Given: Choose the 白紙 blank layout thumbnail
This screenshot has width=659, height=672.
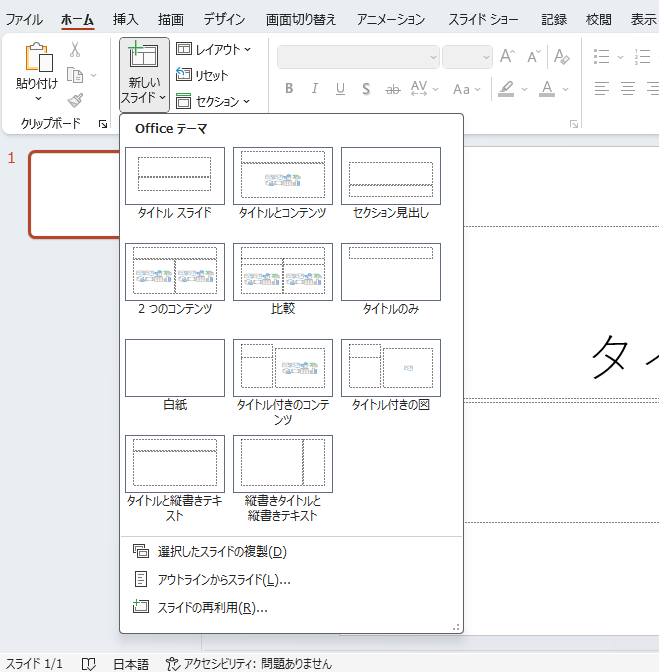Looking at the screenshot, I should pyautogui.click(x=175, y=368).
